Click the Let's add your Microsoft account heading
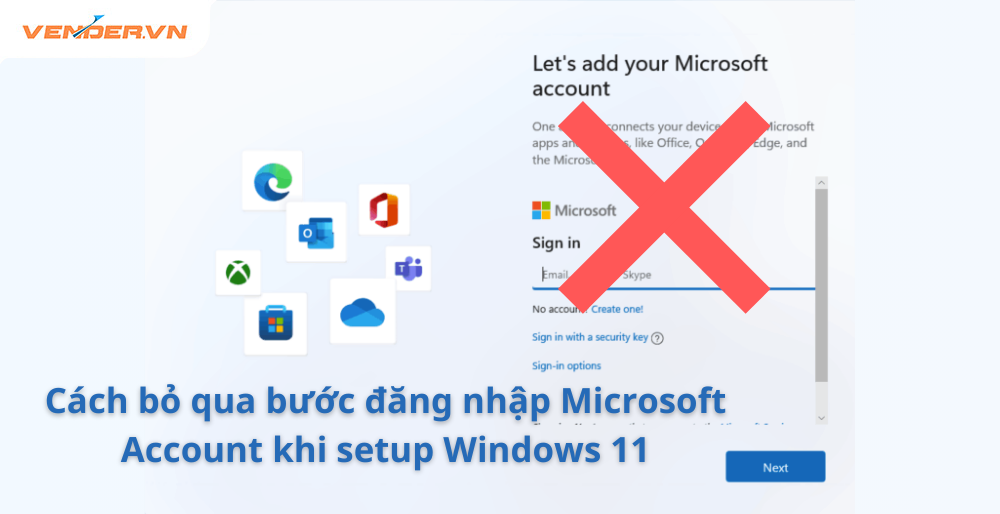This screenshot has height=514, width=1000. pyautogui.click(x=650, y=76)
